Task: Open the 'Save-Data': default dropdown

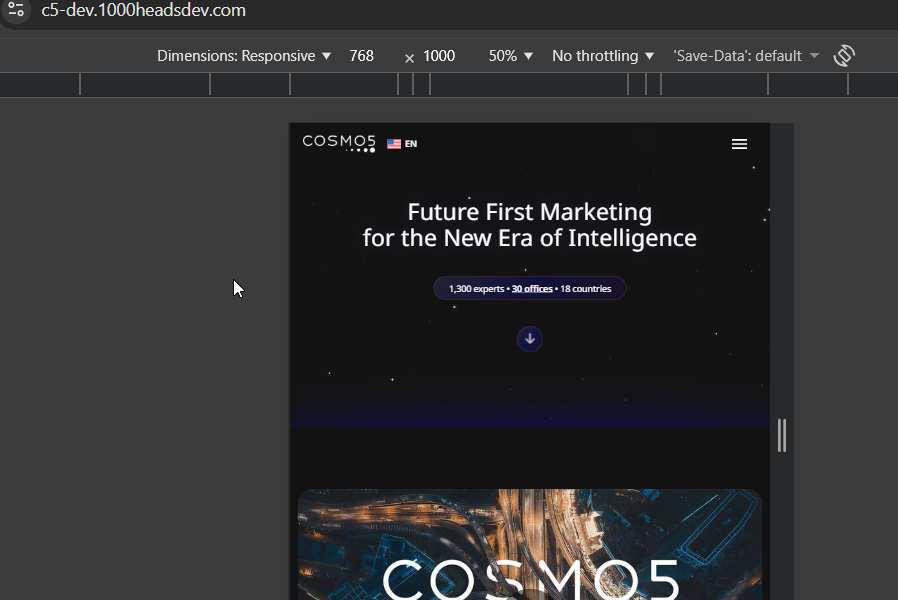Action: [x=746, y=56]
